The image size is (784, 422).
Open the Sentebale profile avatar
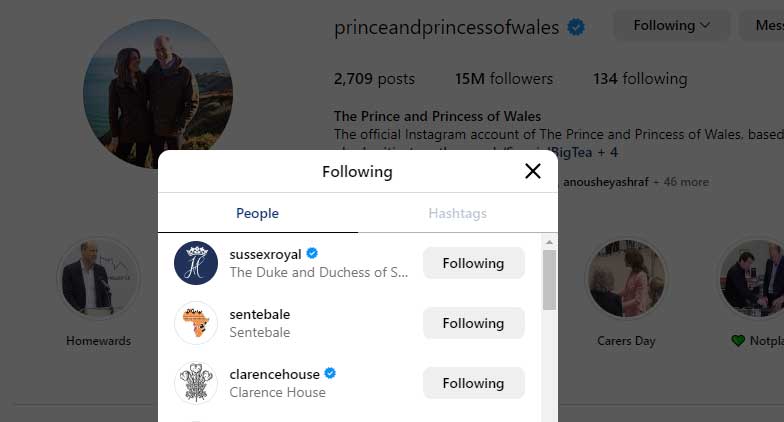point(196,323)
